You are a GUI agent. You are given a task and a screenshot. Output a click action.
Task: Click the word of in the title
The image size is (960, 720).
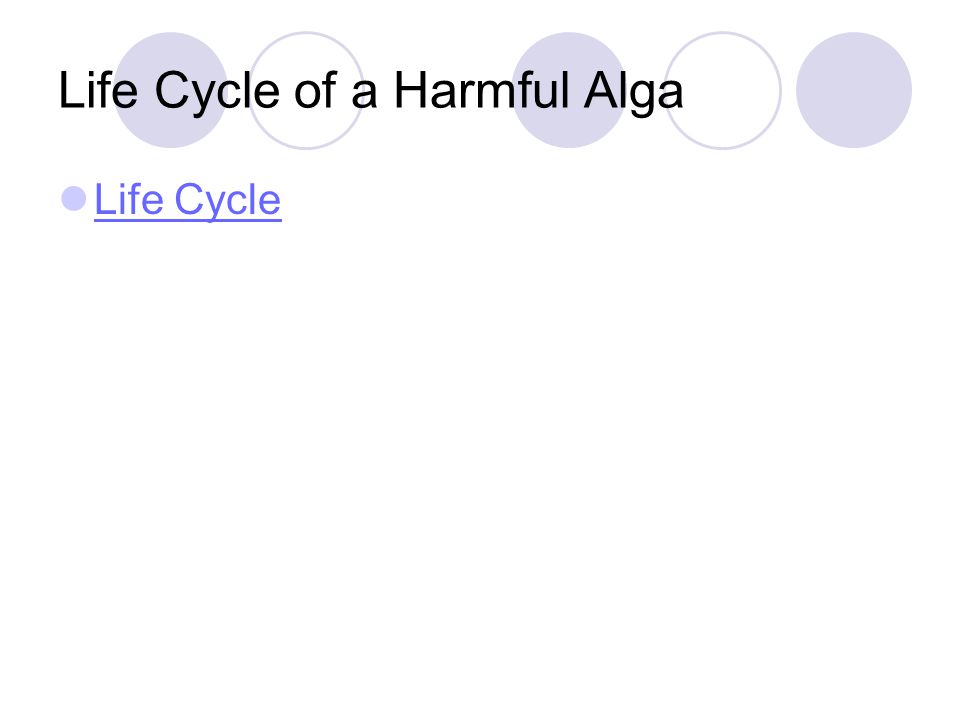316,89
